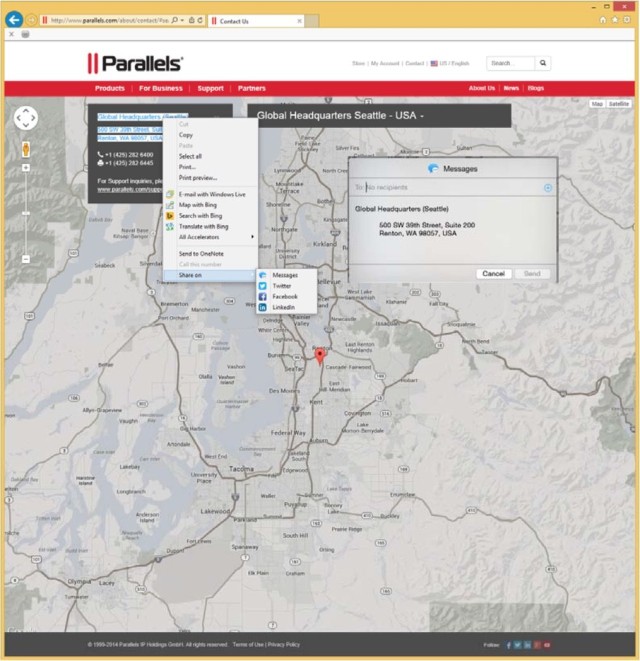Open the Share on submenu entry
Viewport: 640px width, 661px height.
pyautogui.click(x=192, y=275)
